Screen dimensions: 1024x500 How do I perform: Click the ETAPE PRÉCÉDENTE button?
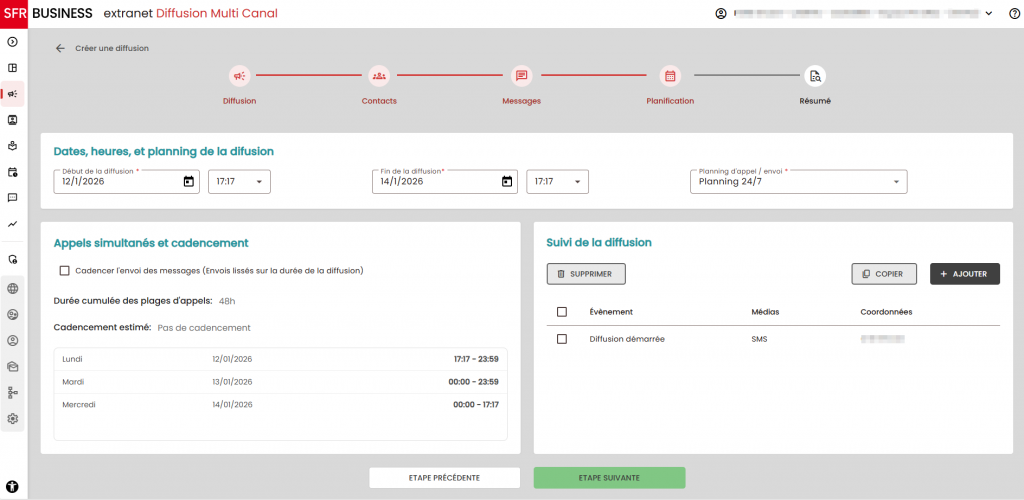pyautogui.click(x=444, y=478)
